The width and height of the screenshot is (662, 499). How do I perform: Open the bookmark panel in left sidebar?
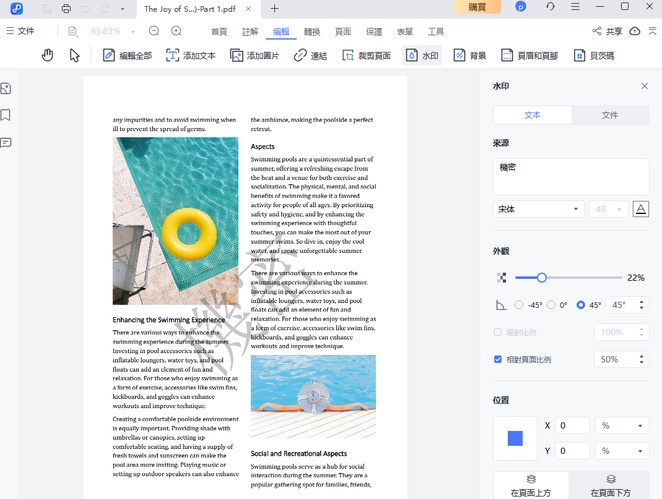coord(6,116)
